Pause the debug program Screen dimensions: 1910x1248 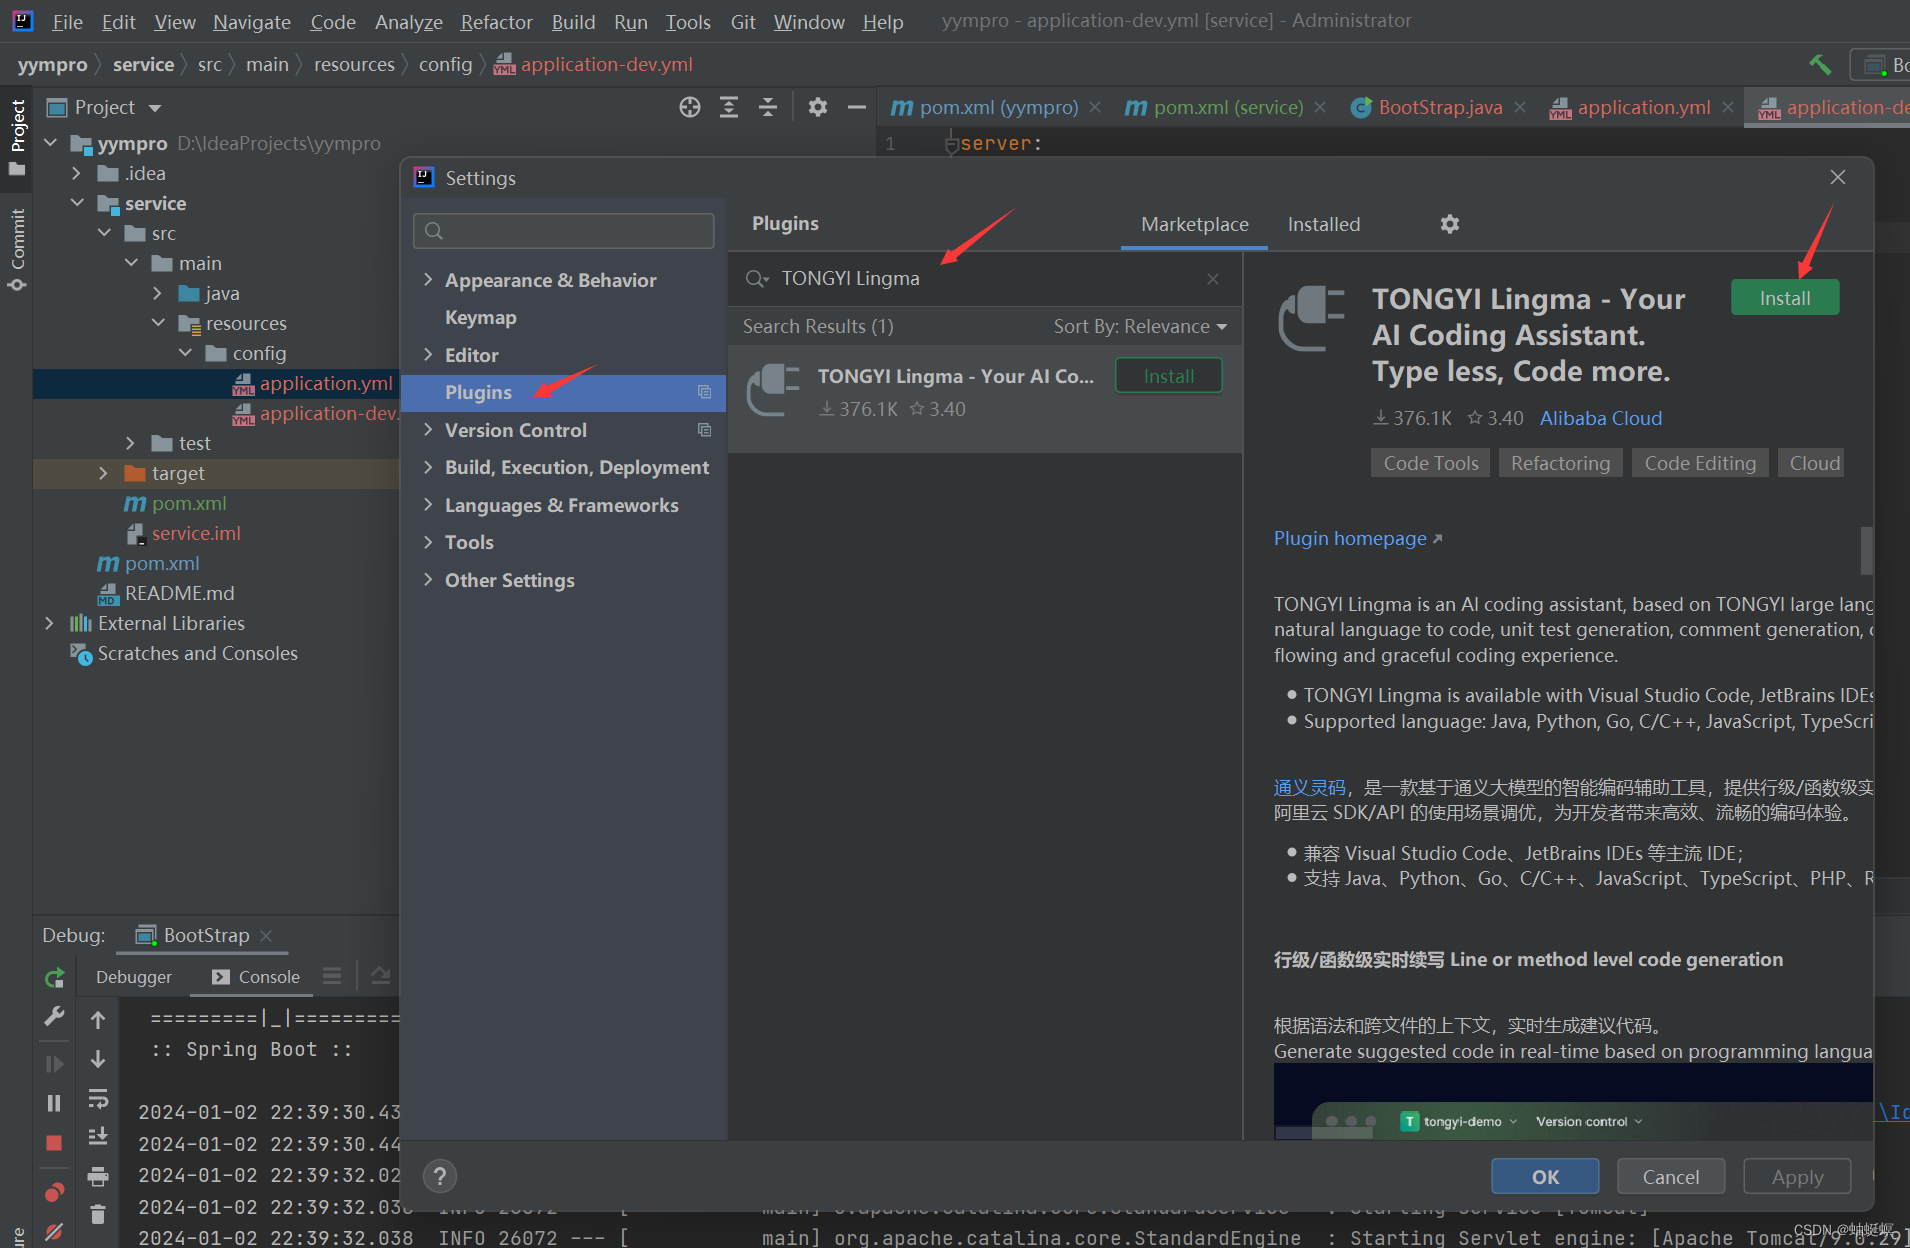[x=54, y=1103]
